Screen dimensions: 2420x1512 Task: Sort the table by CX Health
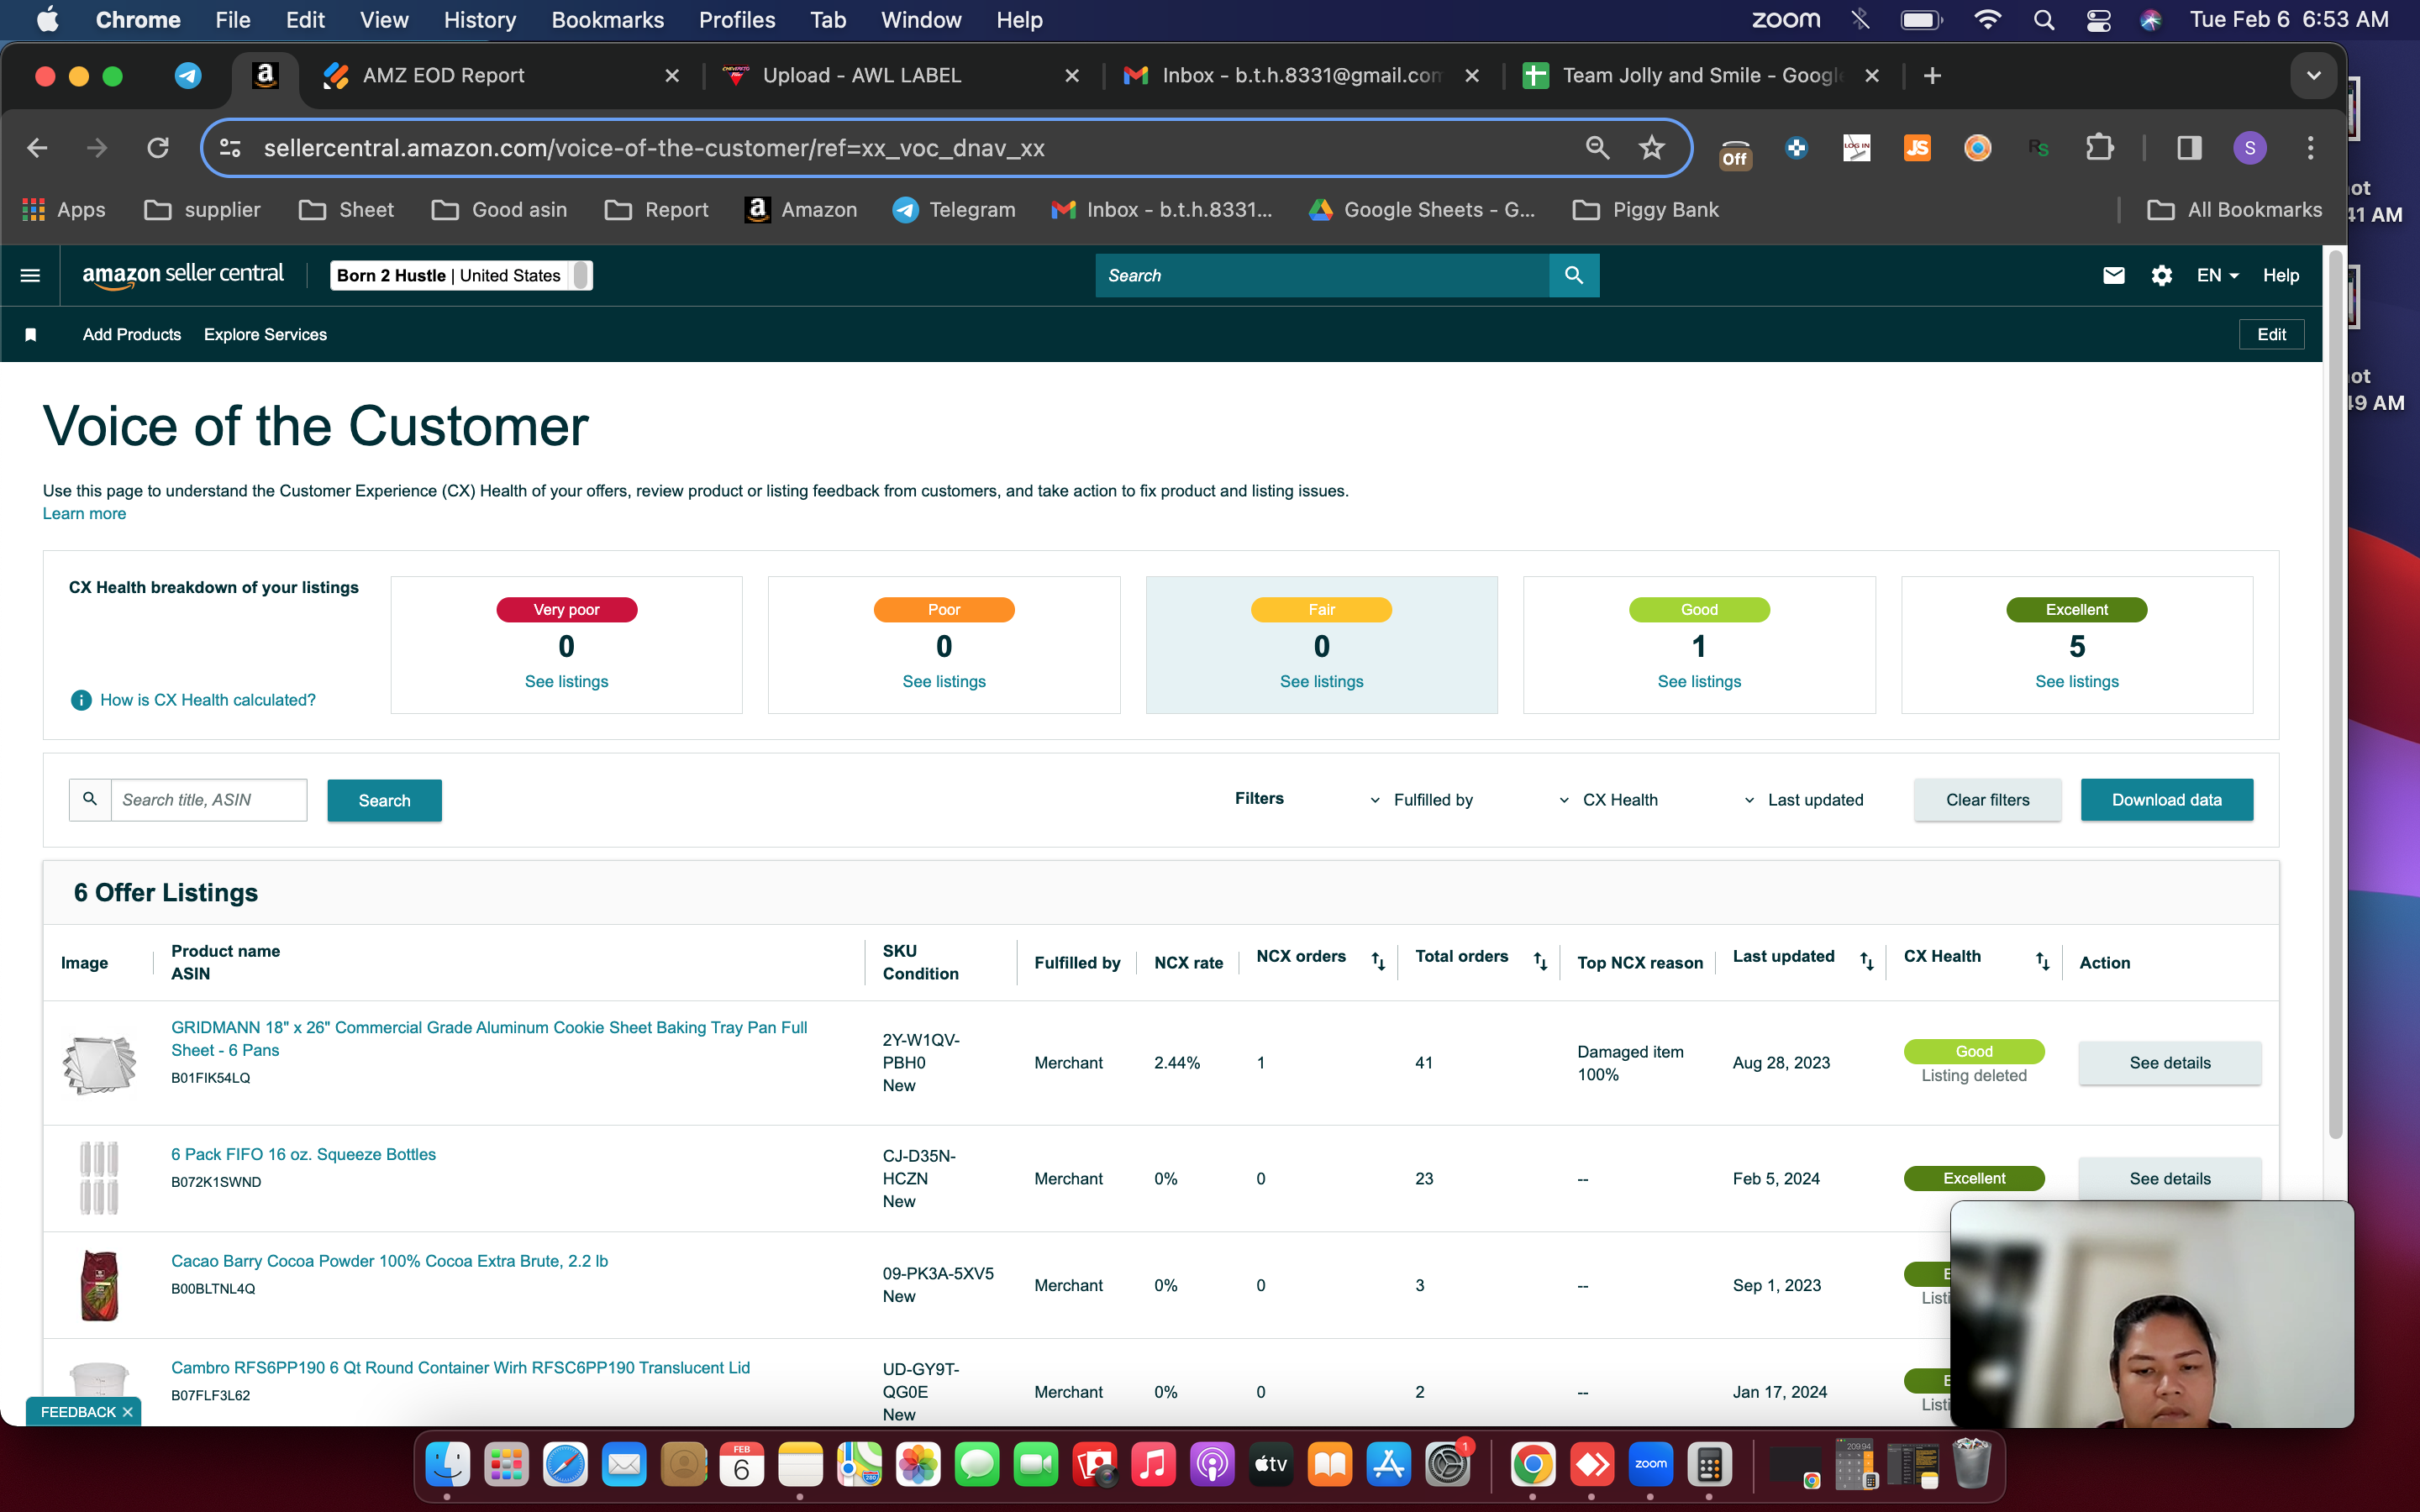(x=2042, y=961)
